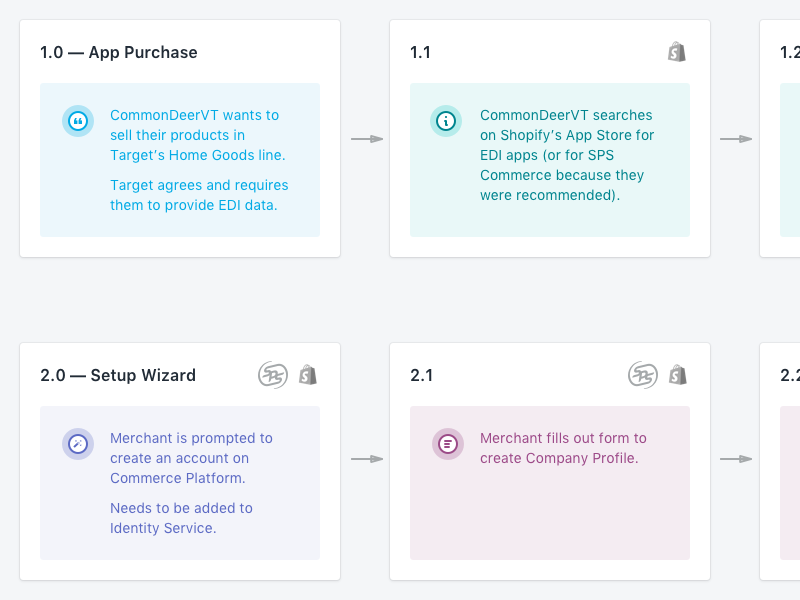Click the SPS Commerce logo on card 2.0
Image resolution: width=800 pixels, height=600 pixels.
[273, 375]
